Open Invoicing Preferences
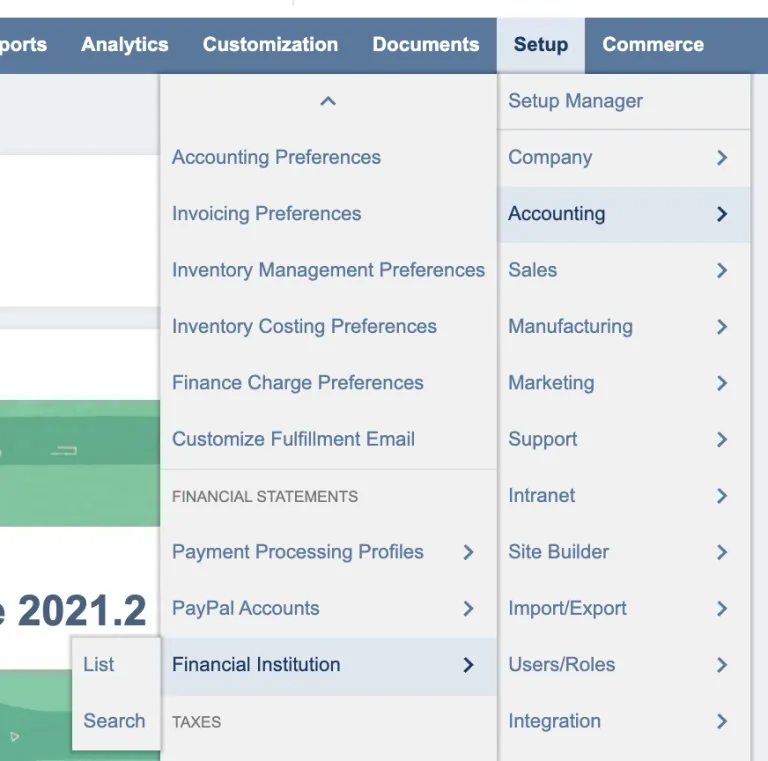Image resolution: width=768 pixels, height=761 pixels. pyautogui.click(x=266, y=214)
